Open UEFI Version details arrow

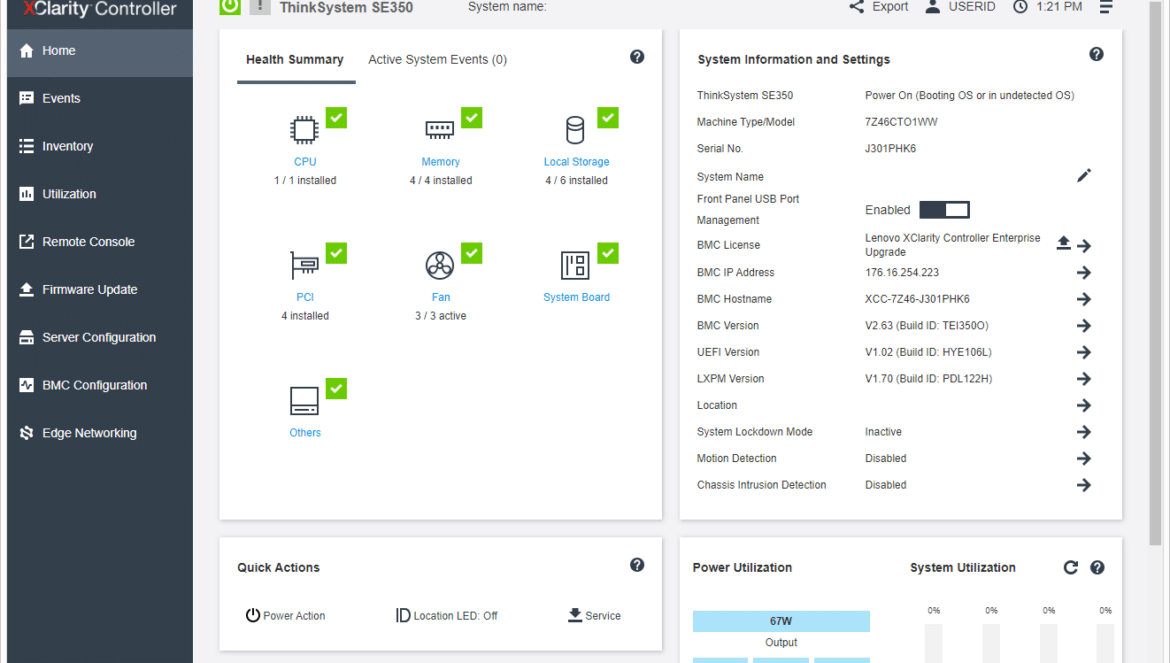[x=1084, y=352]
